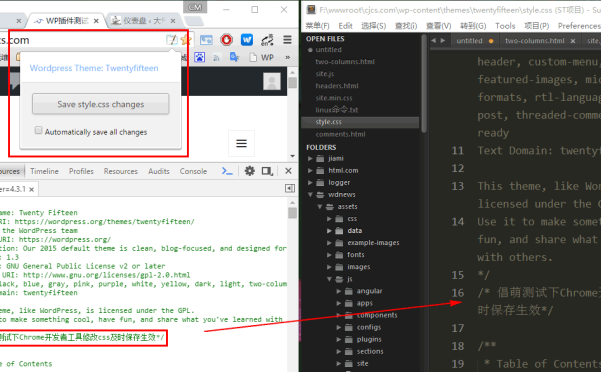The height and width of the screenshot is (372, 601).
Task: Click next tab arrow in Sublime
Action: [443, 41]
